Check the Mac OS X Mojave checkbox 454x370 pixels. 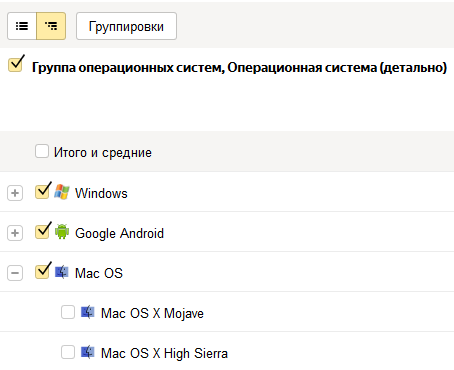click(x=68, y=312)
